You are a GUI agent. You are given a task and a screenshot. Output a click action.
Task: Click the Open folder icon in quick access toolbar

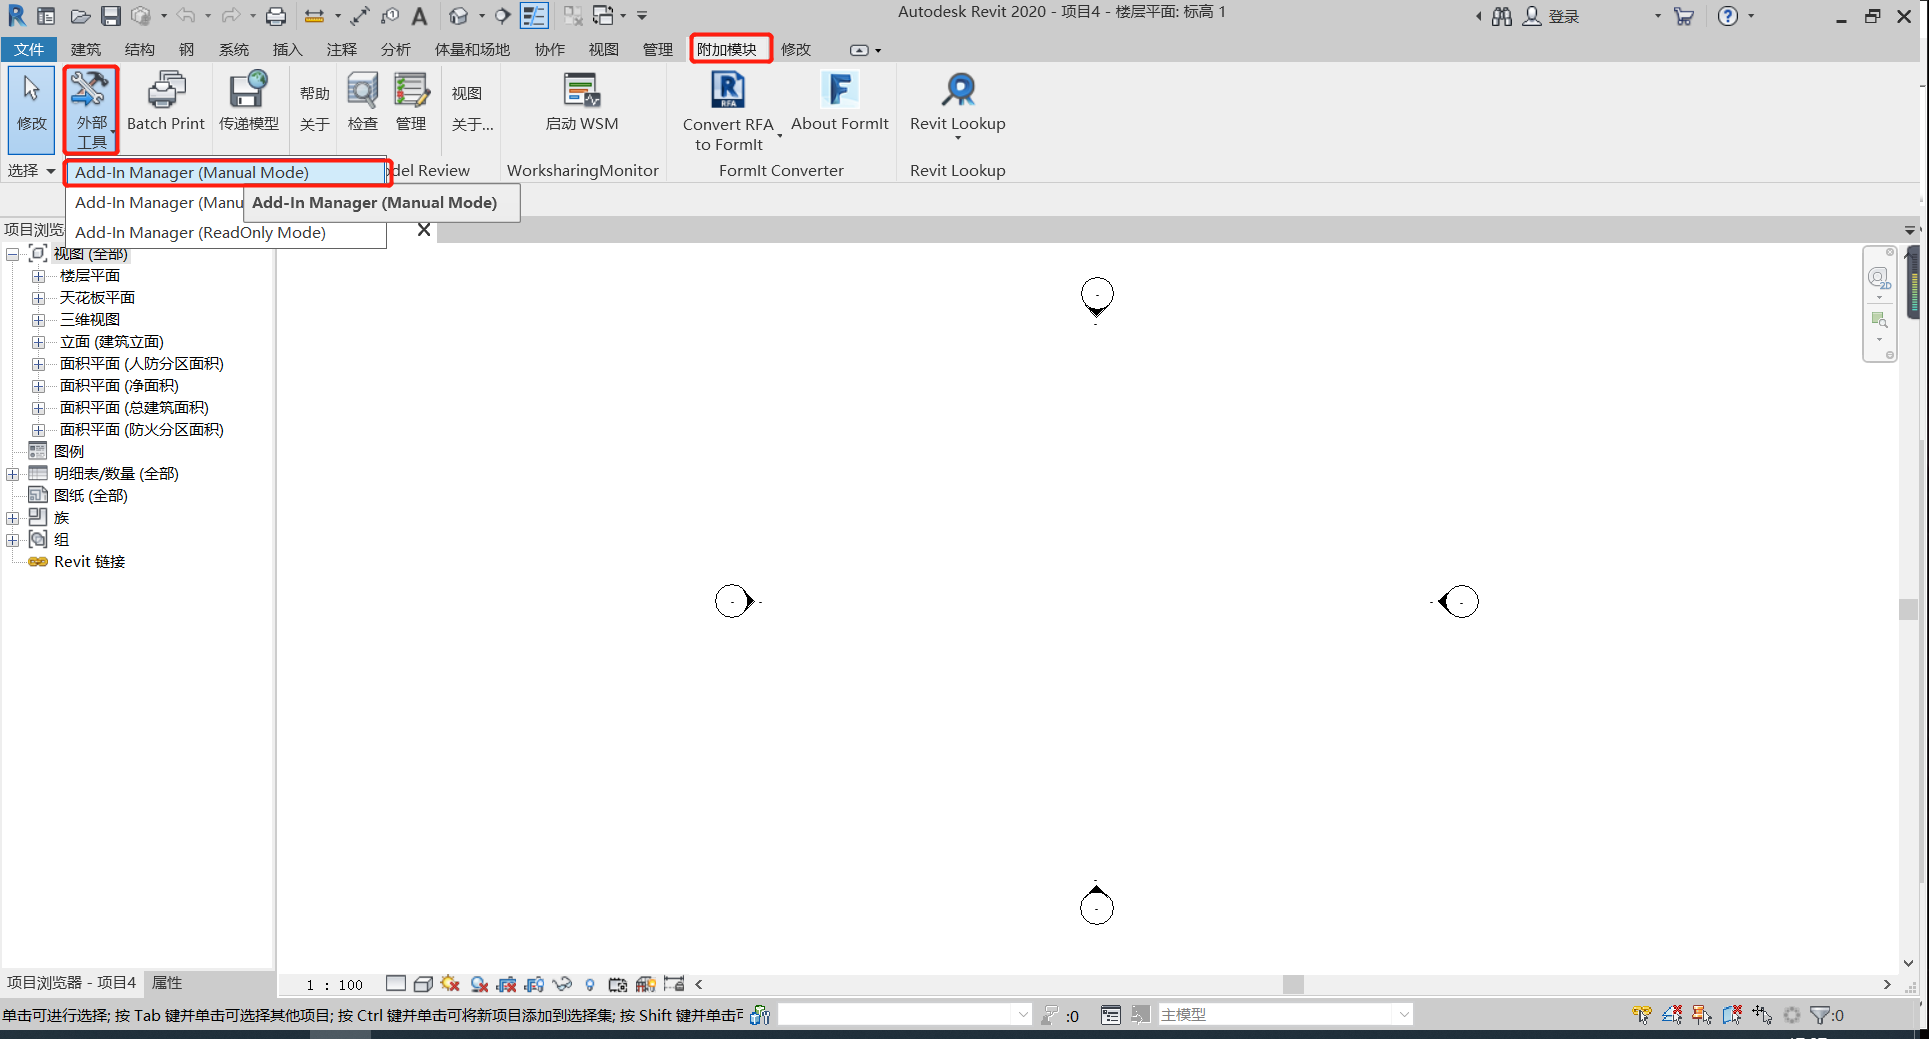pos(80,16)
